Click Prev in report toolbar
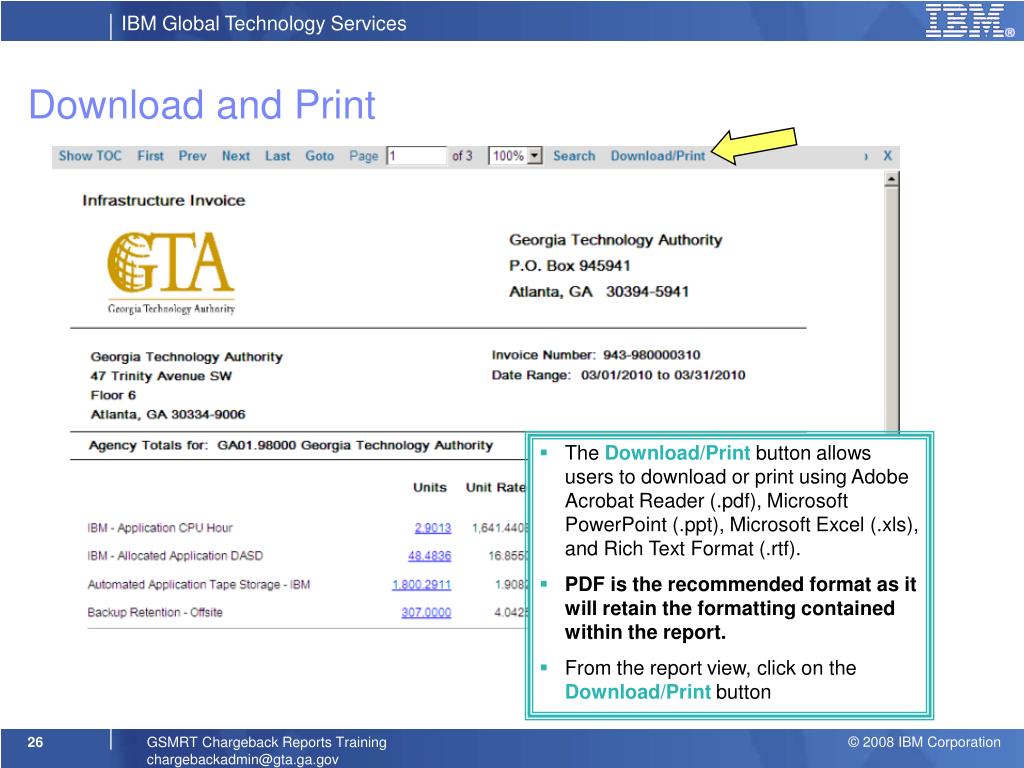1024x768 pixels. click(x=193, y=156)
